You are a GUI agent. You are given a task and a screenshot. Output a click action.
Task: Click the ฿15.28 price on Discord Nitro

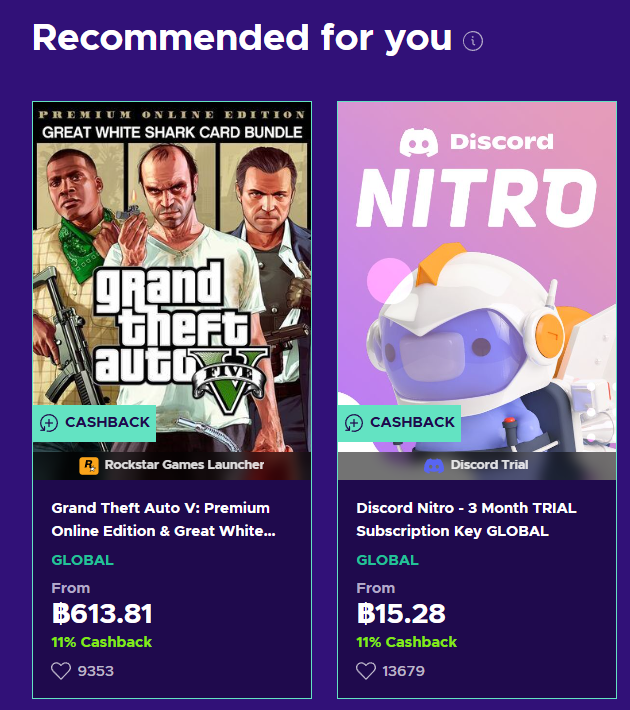pos(401,613)
